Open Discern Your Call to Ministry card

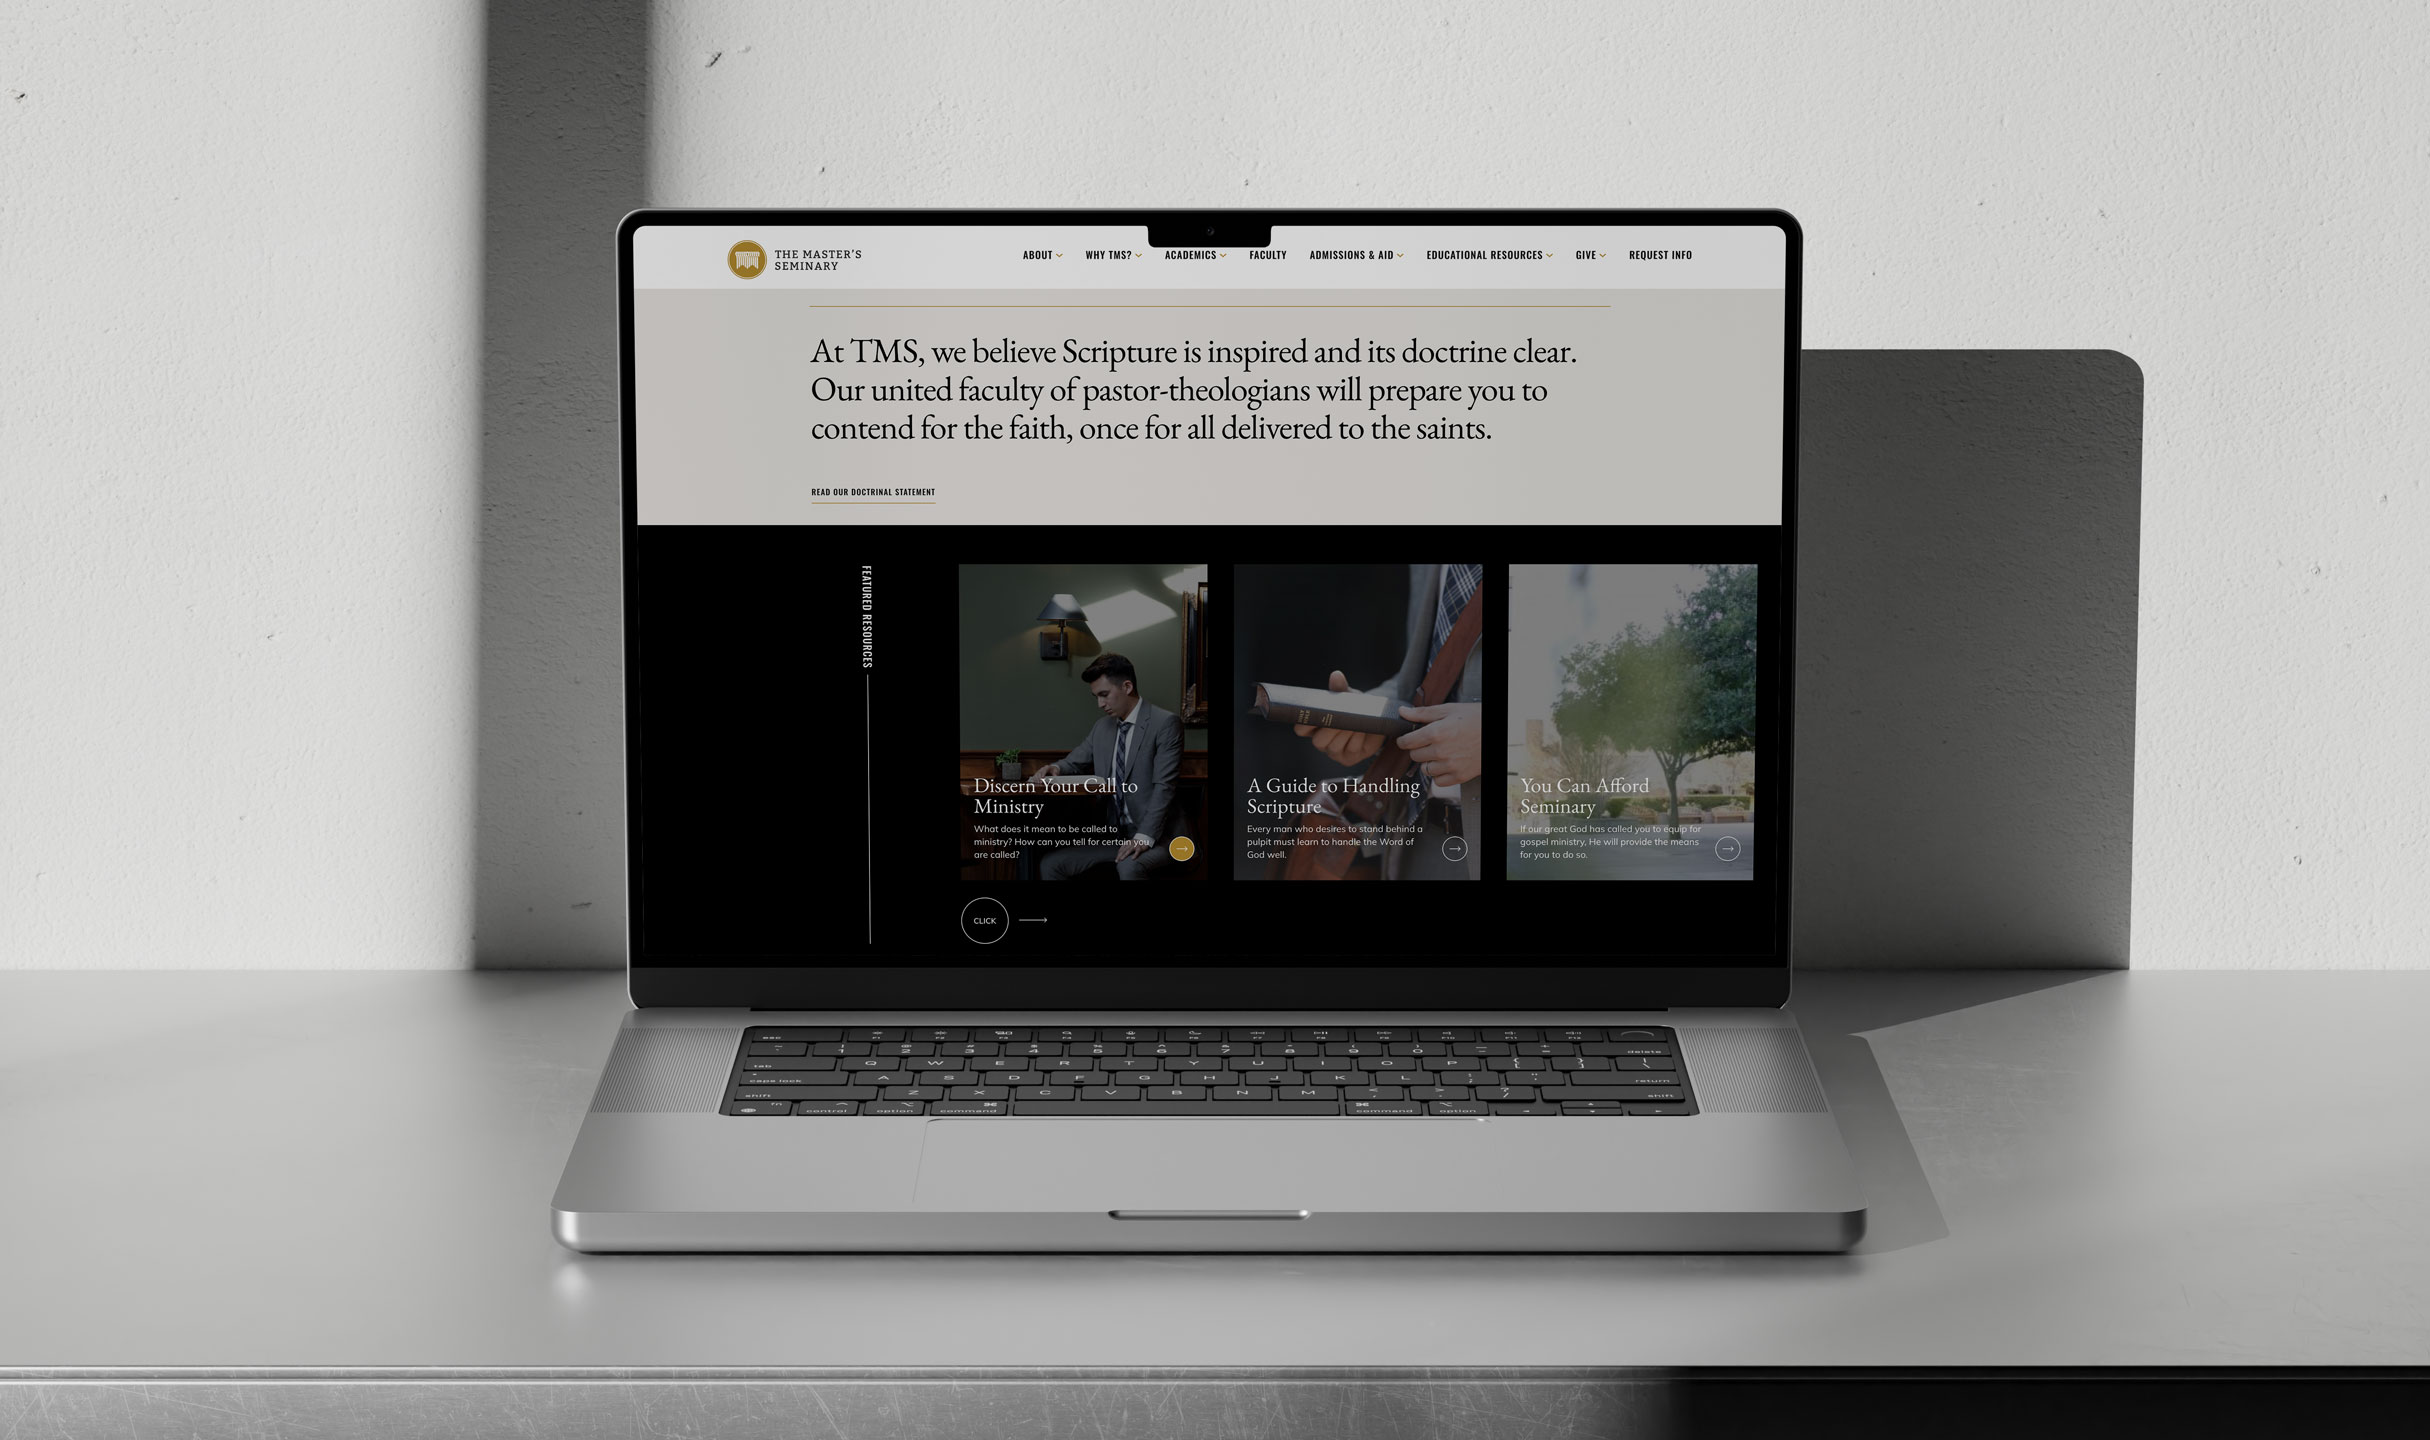point(1182,847)
